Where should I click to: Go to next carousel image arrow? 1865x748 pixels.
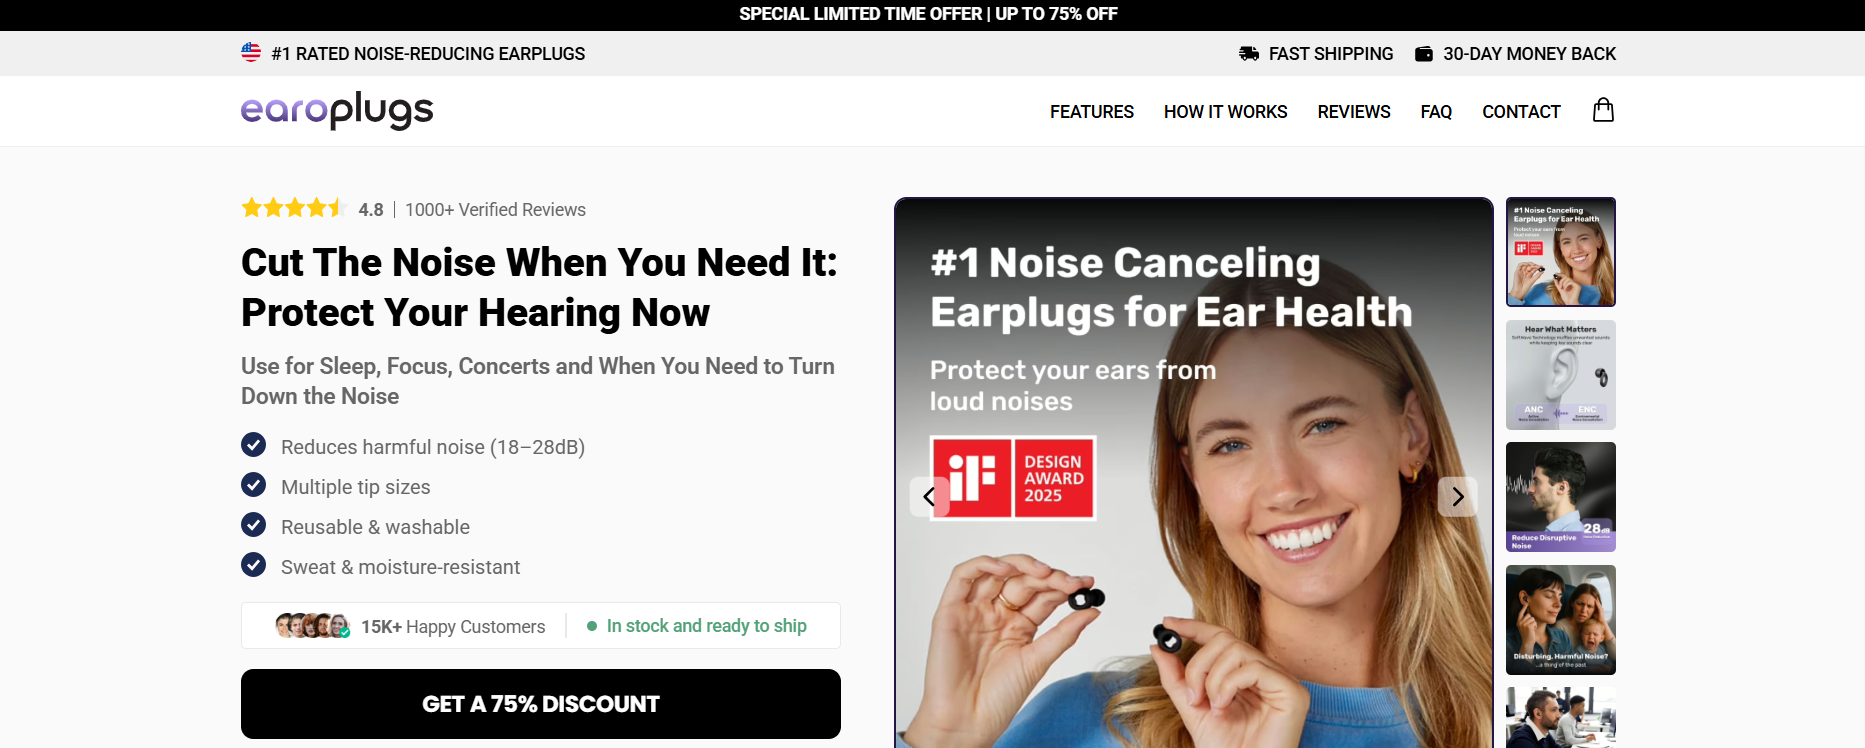pos(1458,497)
